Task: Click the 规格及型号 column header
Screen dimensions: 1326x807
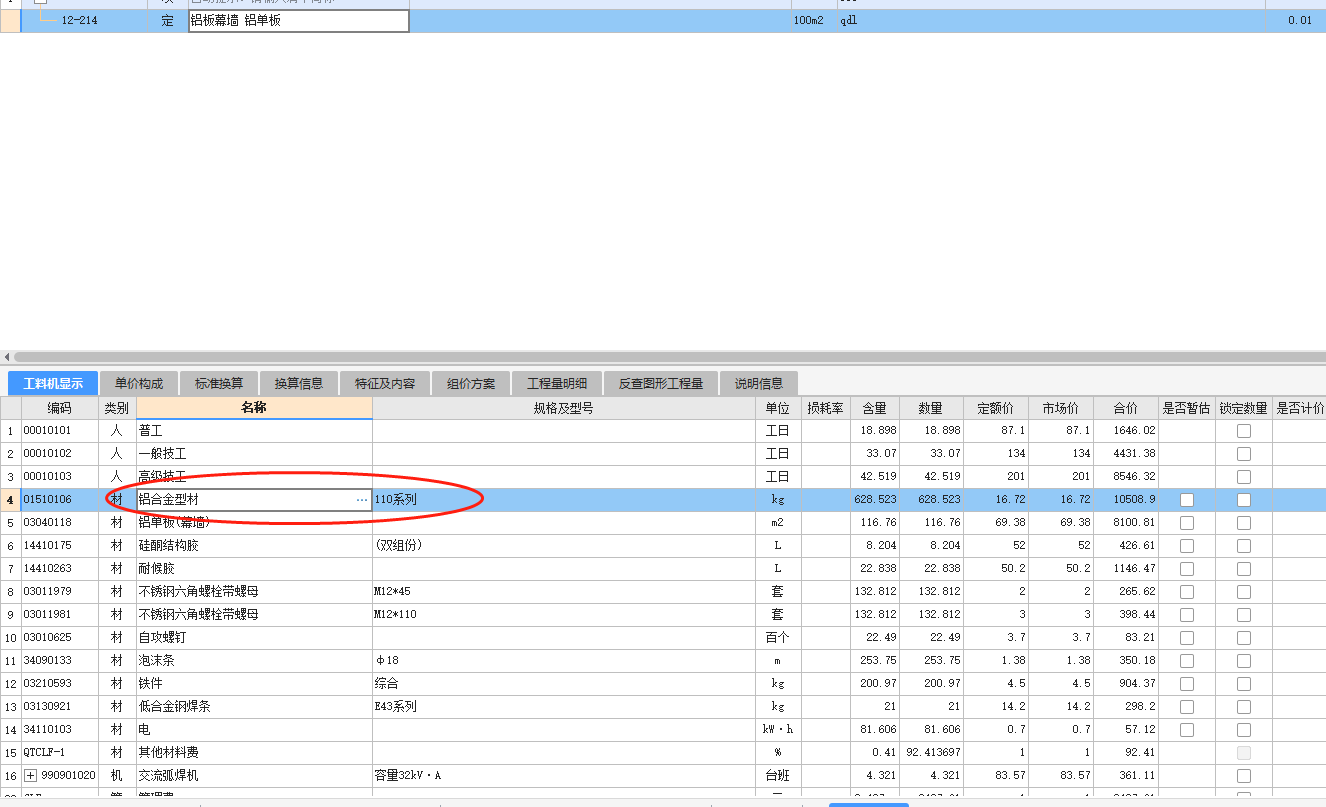Action: click(564, 408)
